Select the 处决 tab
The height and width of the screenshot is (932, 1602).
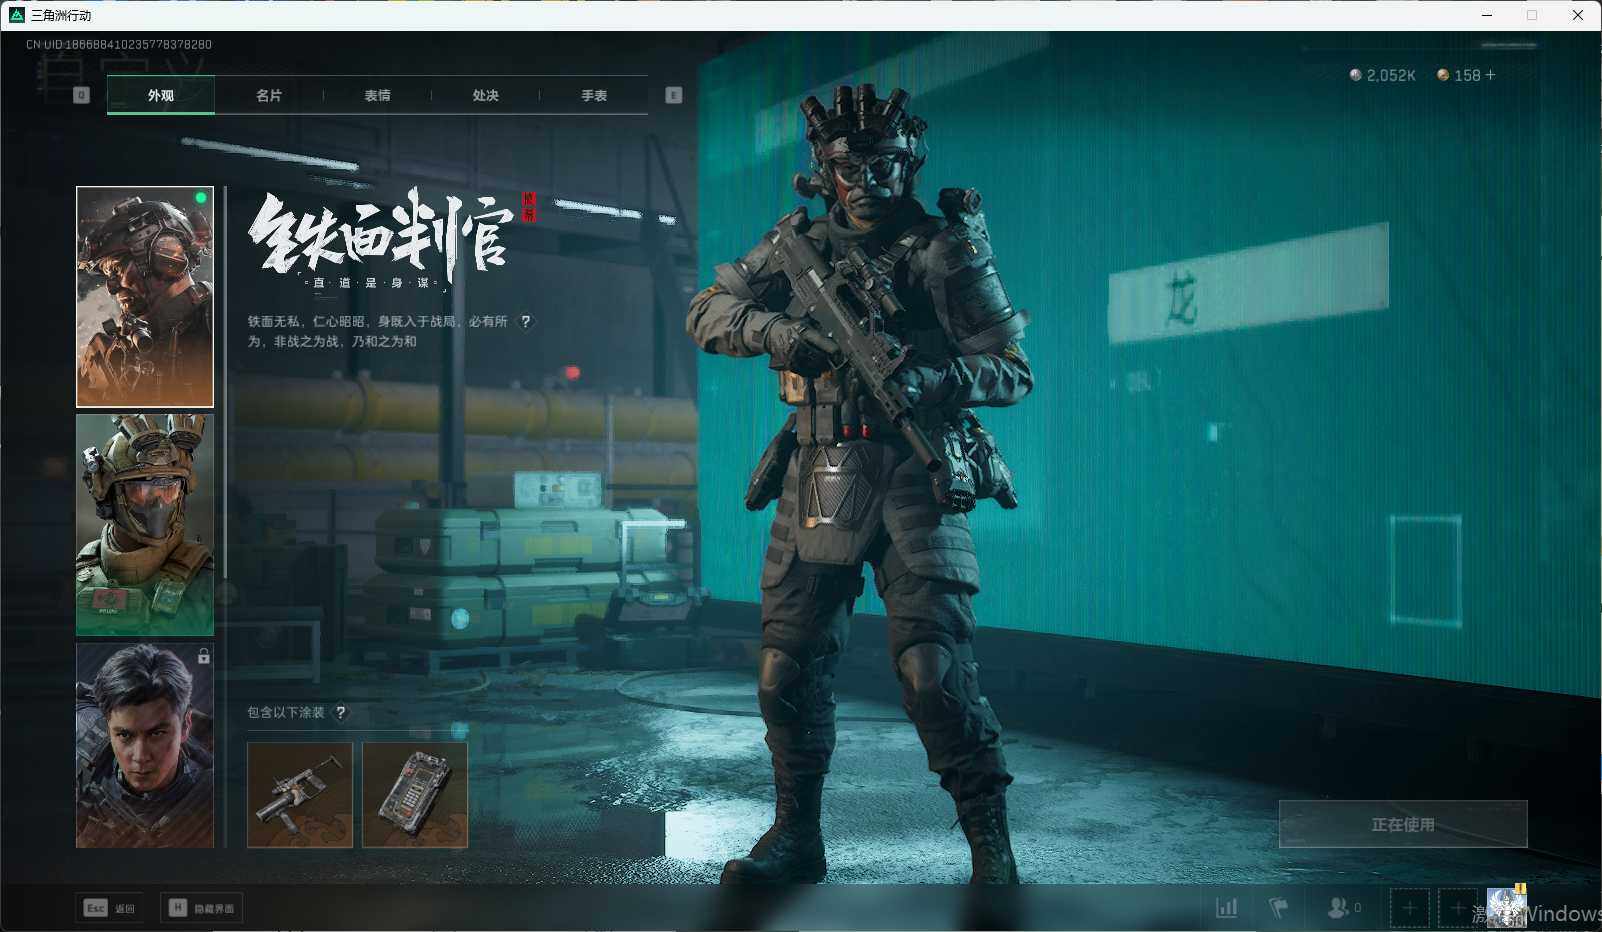point(485,95)
